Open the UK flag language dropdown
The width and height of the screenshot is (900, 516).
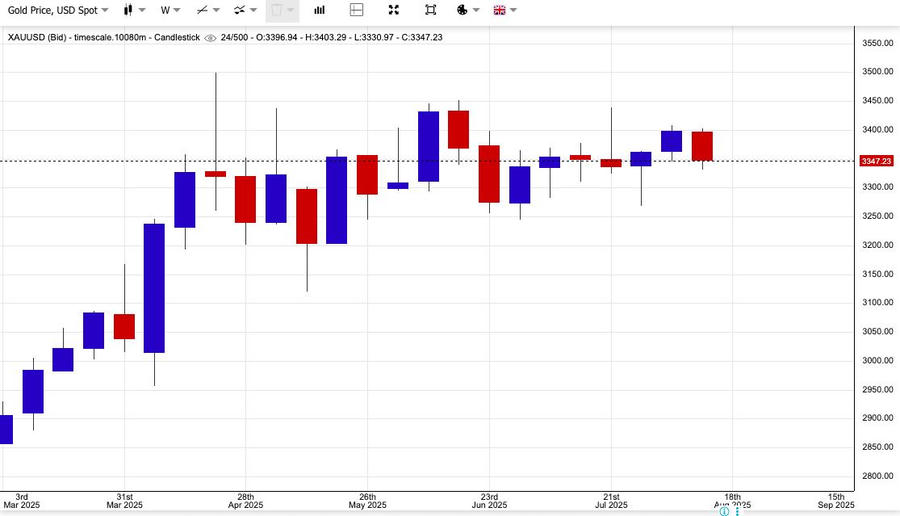[504, 10]
